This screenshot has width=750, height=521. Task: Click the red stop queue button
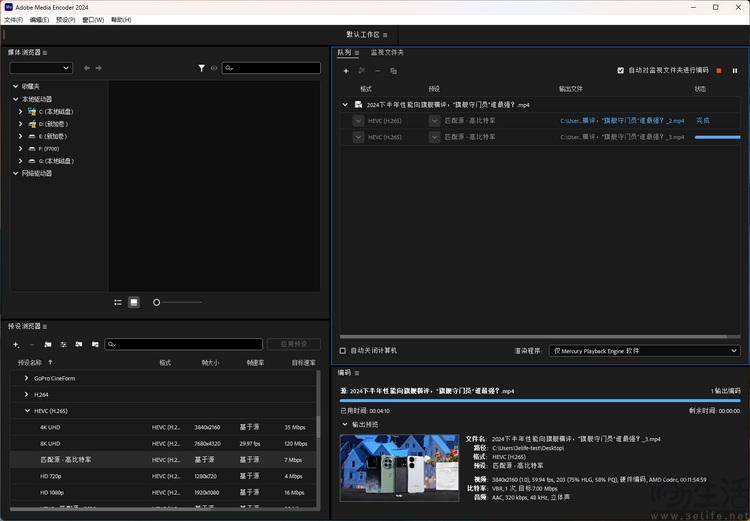click(718, 70)
